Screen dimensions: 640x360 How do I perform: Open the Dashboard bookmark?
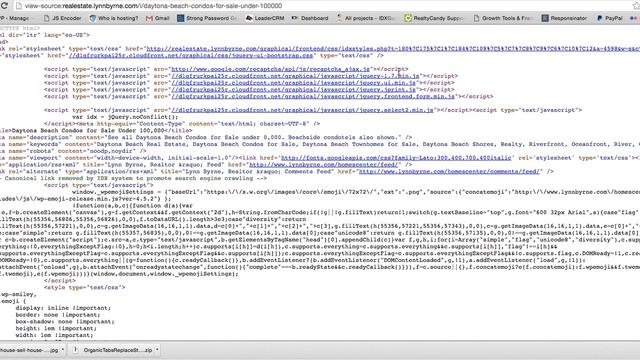coord(310,18)
